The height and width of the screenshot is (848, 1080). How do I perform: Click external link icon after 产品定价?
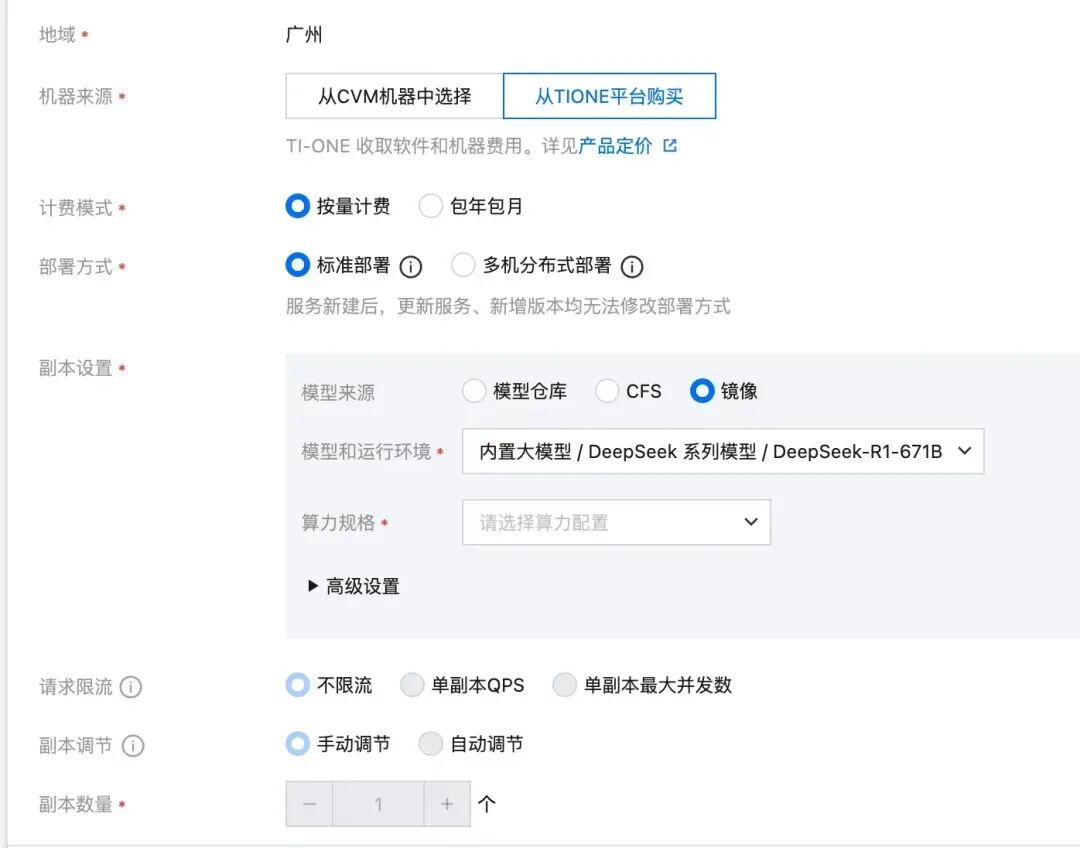tap(670, 146)
